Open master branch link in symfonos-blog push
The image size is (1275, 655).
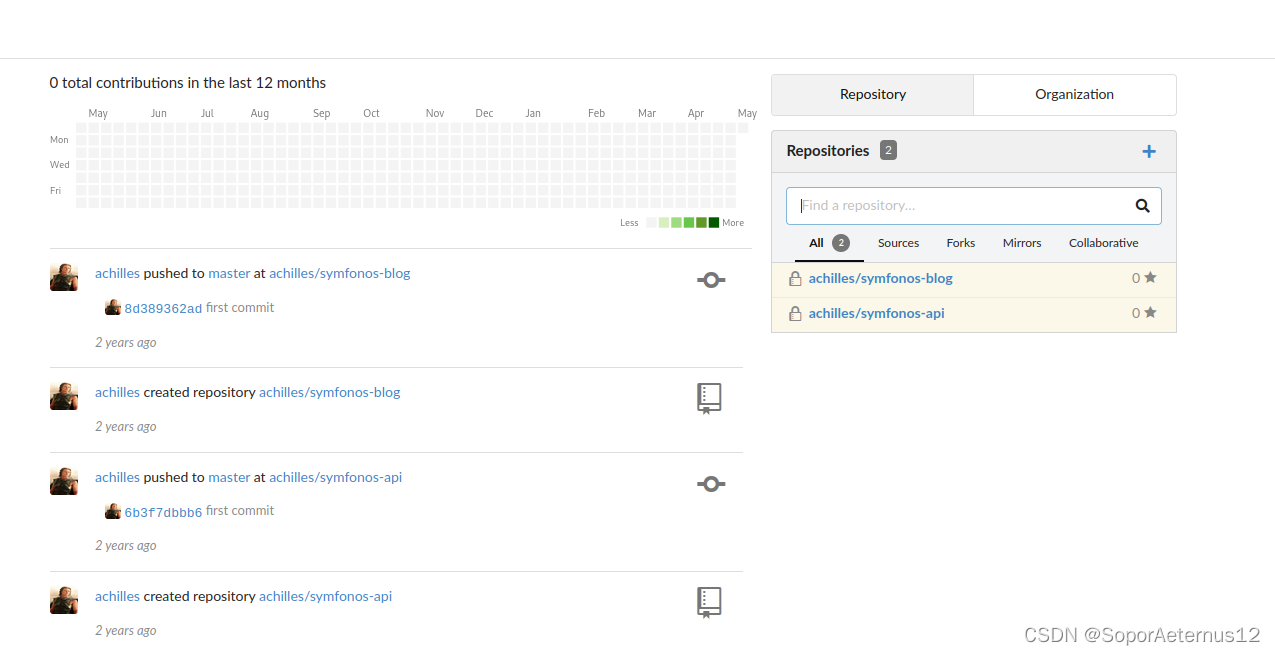[x=229, y=273]
